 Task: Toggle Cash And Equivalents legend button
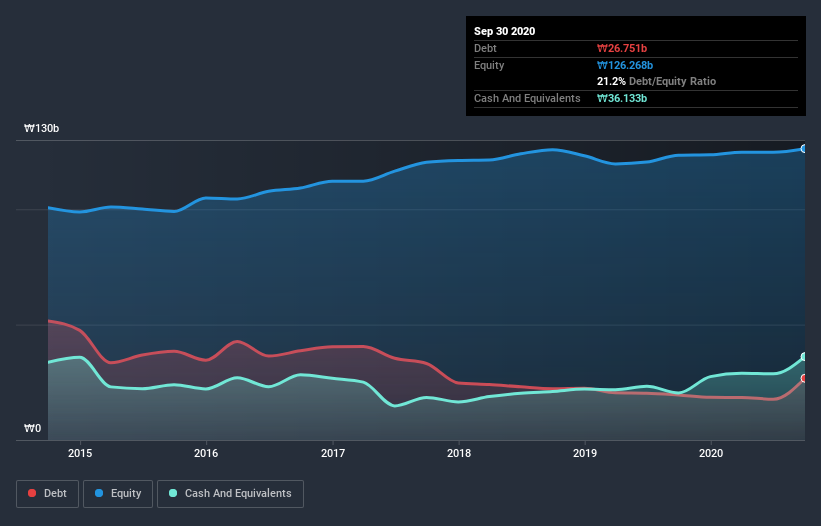coord(230,494)
